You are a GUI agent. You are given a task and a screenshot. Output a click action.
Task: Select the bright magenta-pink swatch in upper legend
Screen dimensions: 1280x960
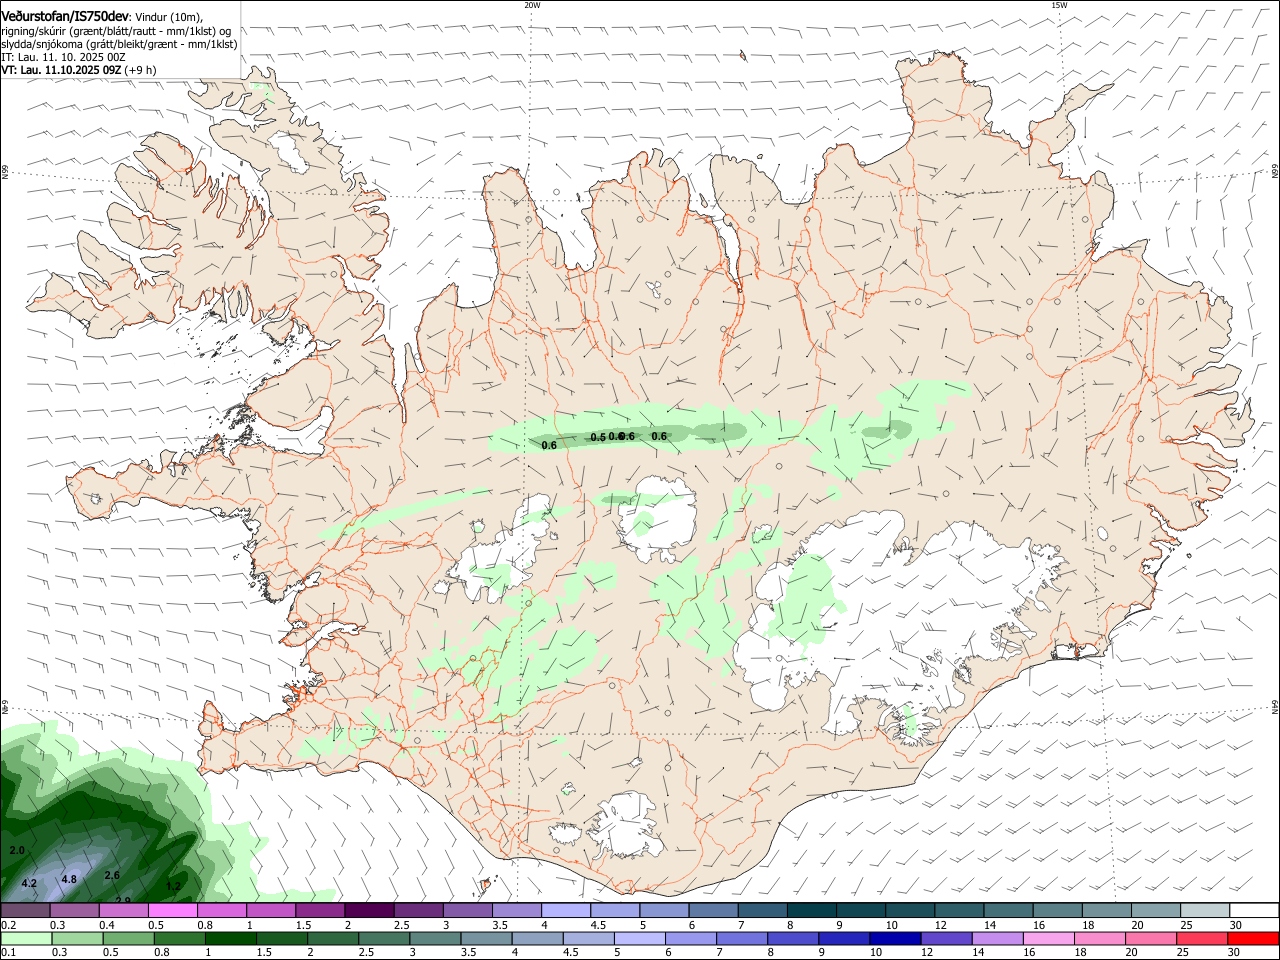(x=173, y=911)
